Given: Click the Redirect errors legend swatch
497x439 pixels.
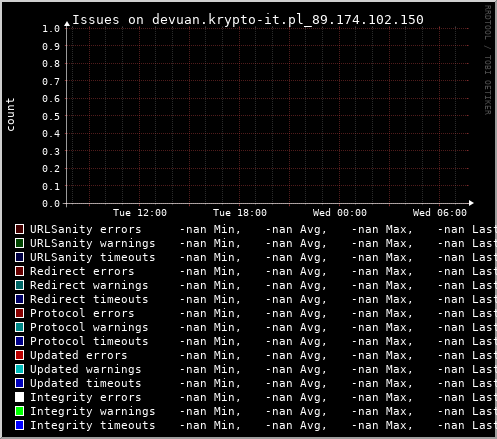Looking at the screenshot, I should (x=19, y=271).
